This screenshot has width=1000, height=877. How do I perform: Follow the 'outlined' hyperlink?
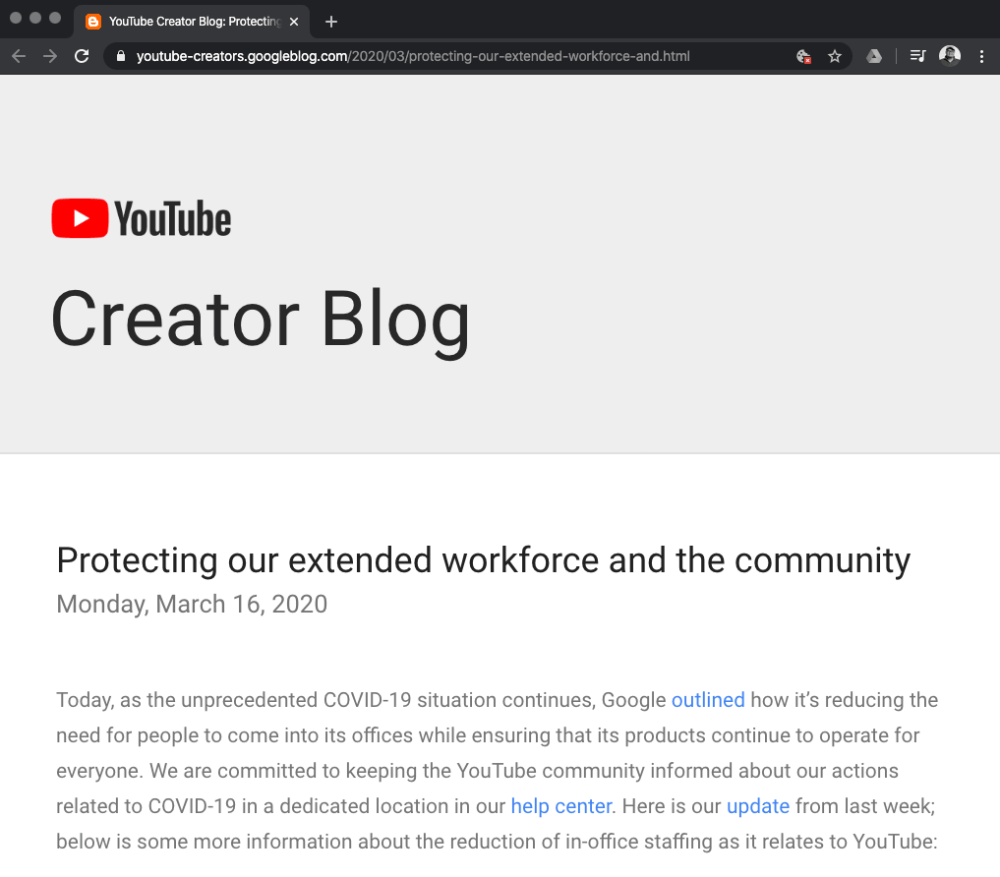point(708,700)
